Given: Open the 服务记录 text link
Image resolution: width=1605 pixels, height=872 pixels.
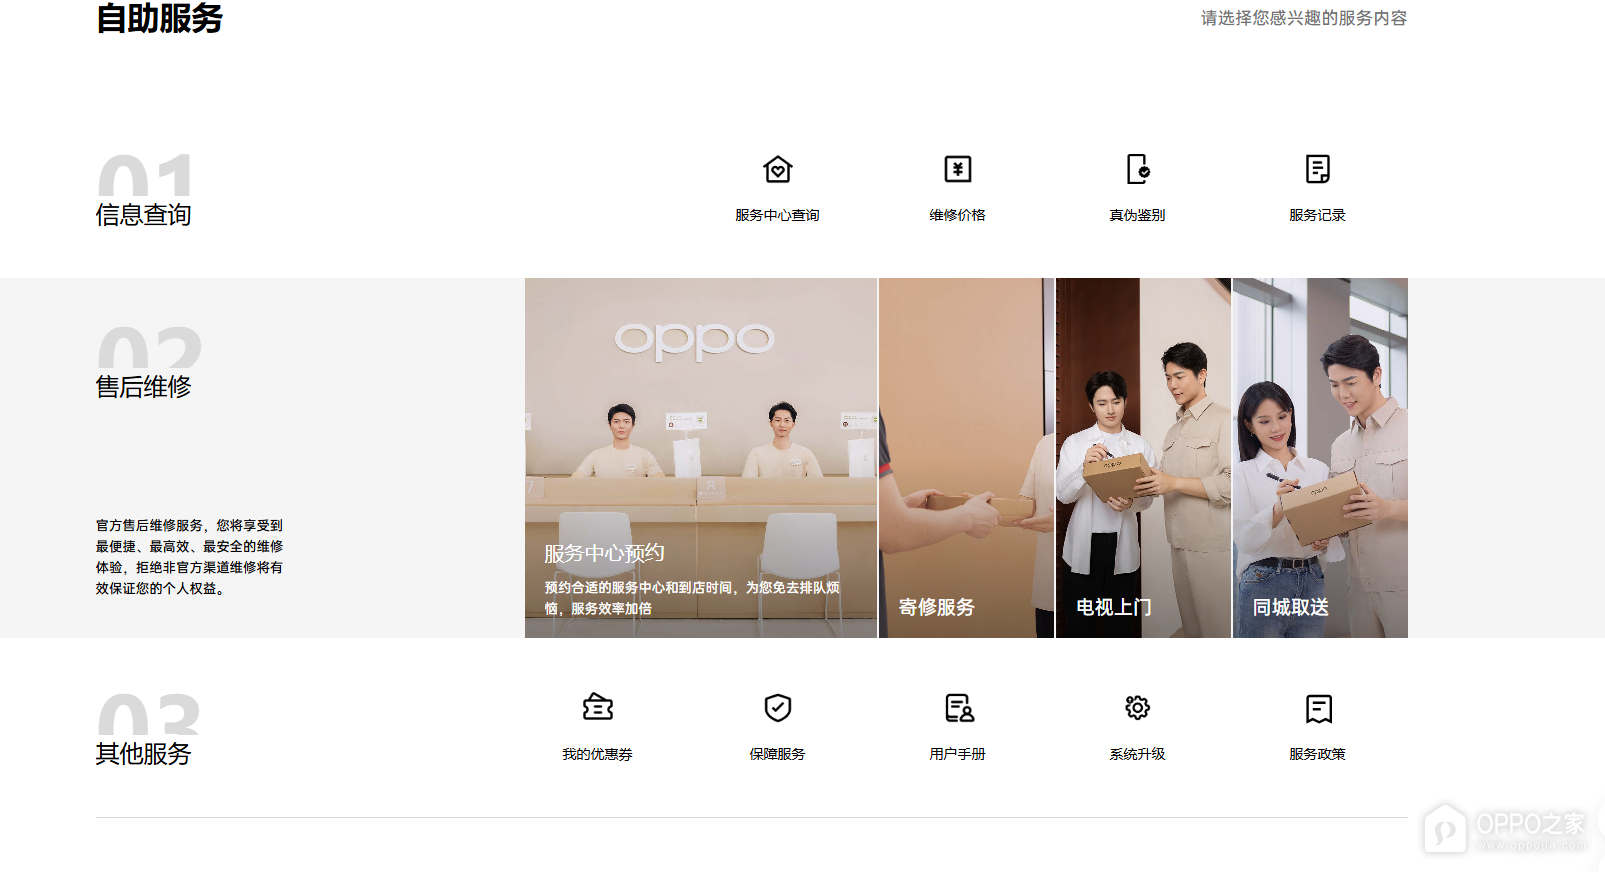Looking at the screenshot, I should (1317, 215).
